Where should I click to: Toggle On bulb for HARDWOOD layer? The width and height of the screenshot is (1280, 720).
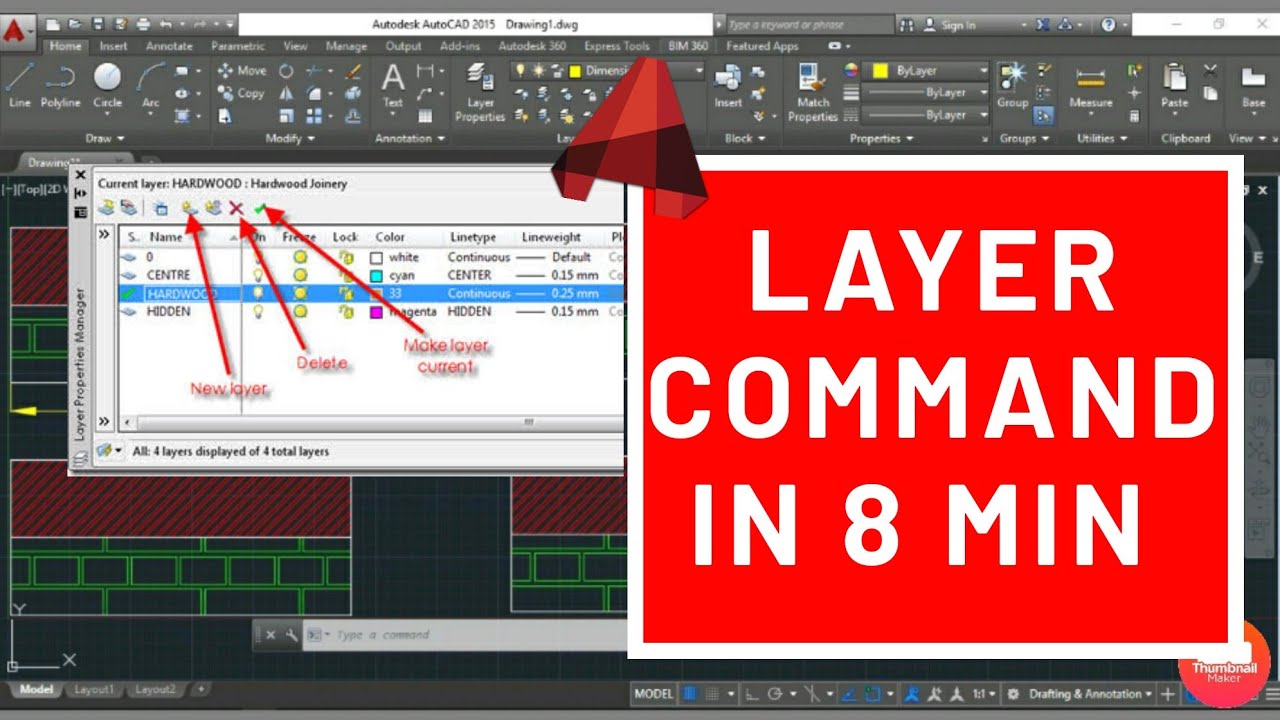[258, 293]
